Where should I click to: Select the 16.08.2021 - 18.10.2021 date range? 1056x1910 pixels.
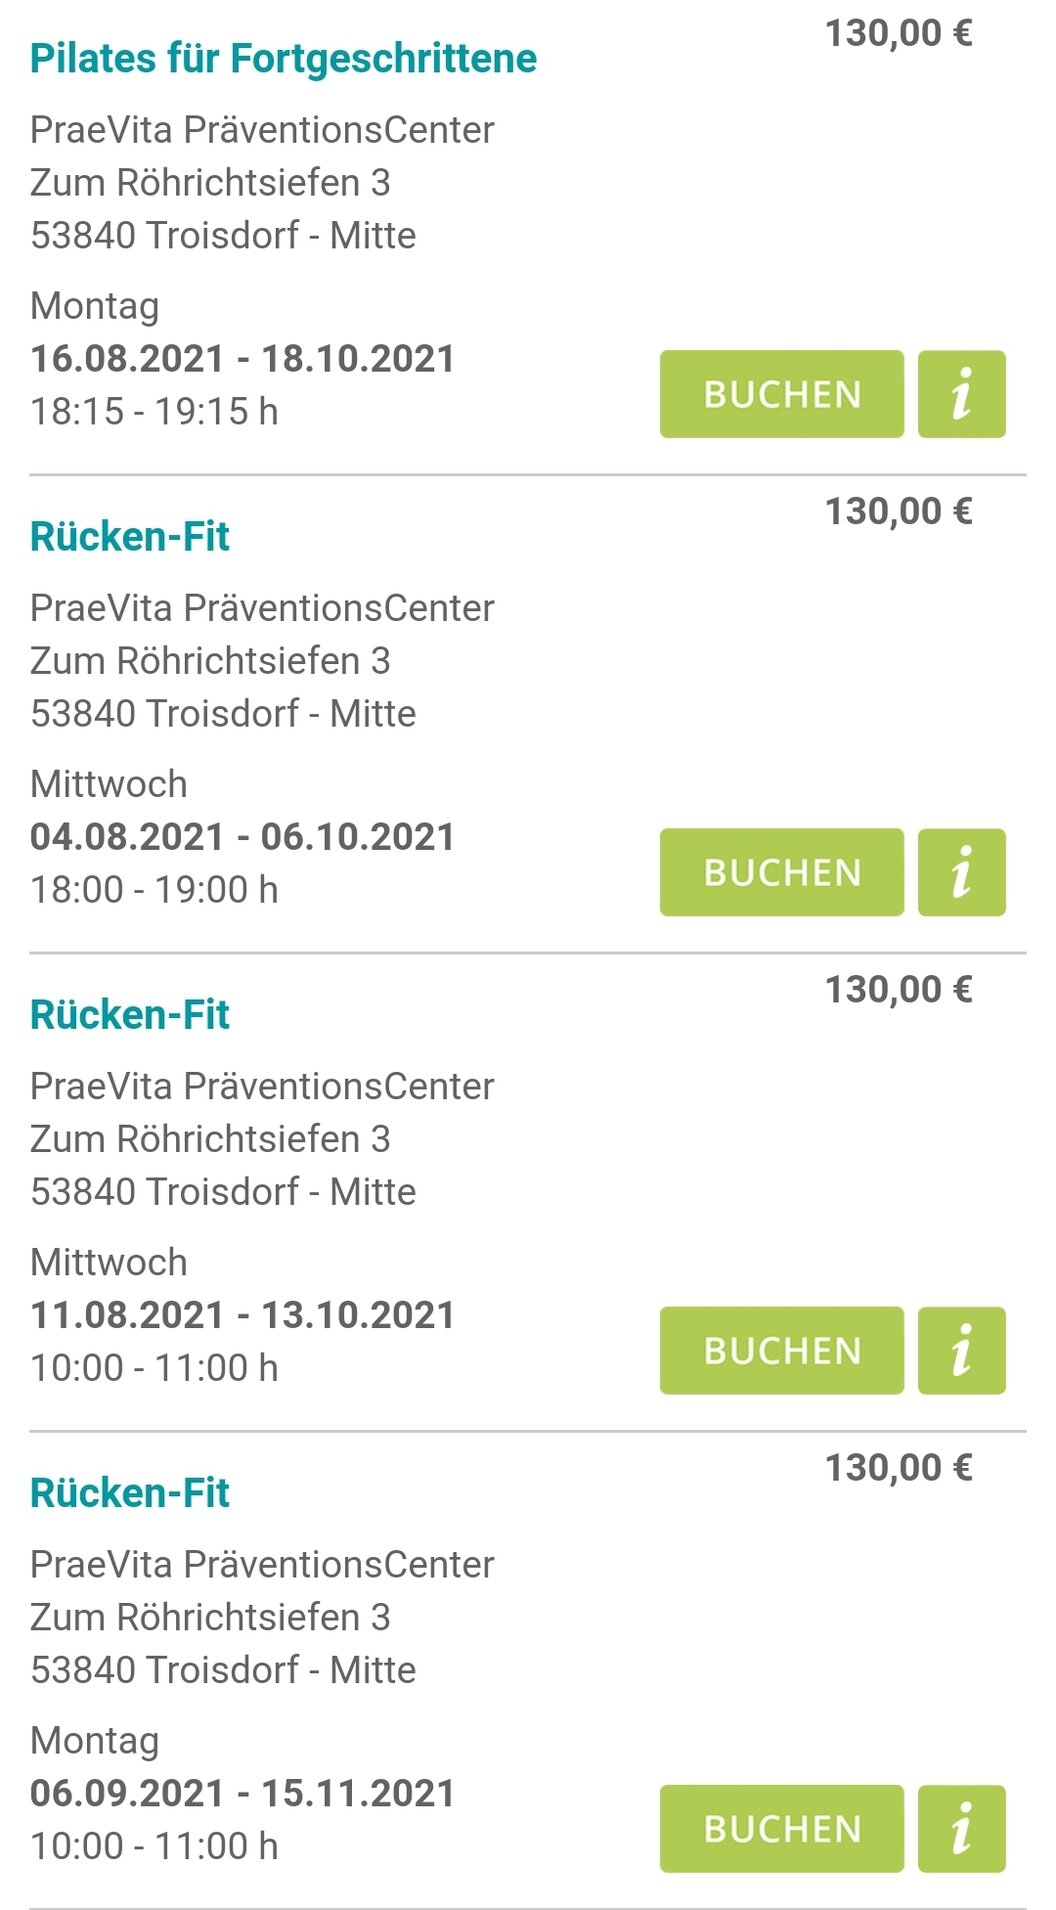(x=243, y=359)
